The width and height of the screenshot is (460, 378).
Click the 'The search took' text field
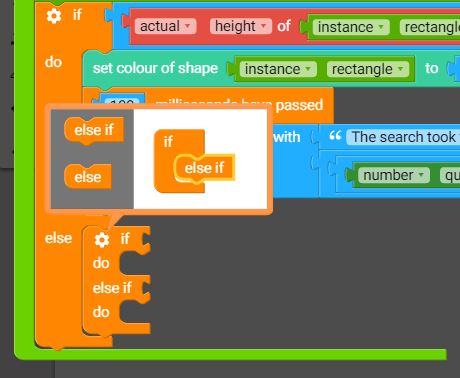coord(403,137)
